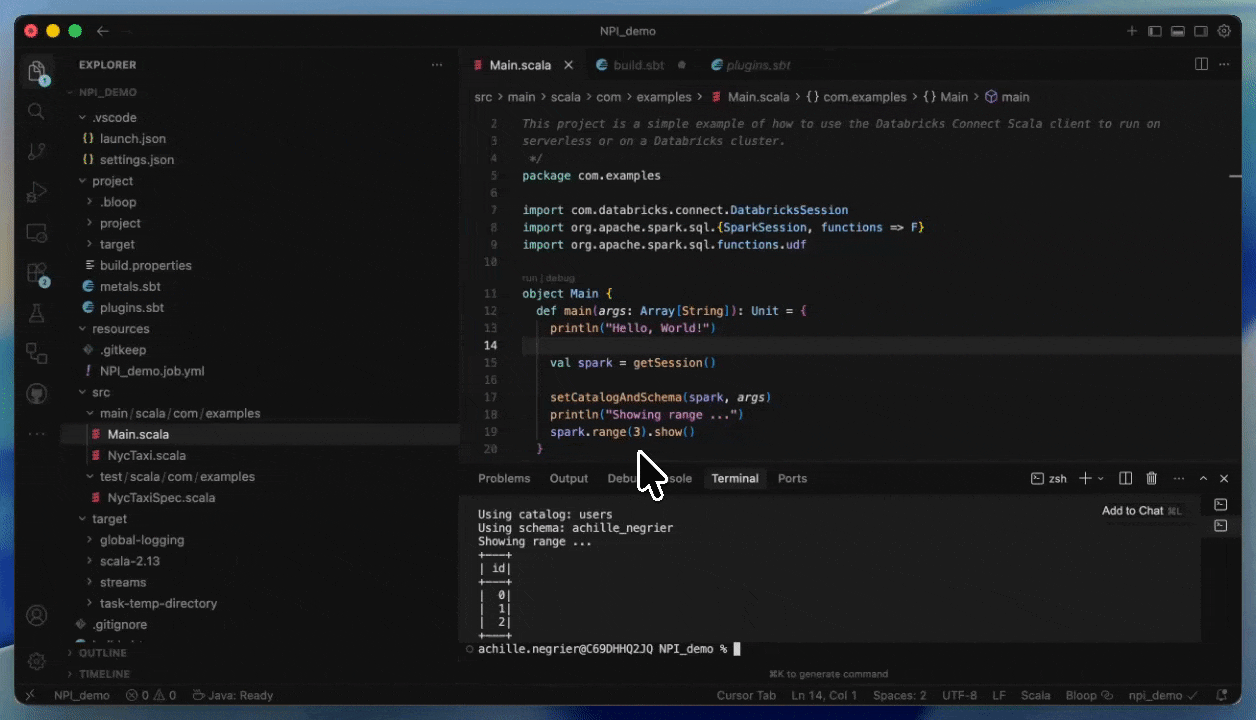
Task: Open Run and Debug view
Action: (x=37, y=192)
